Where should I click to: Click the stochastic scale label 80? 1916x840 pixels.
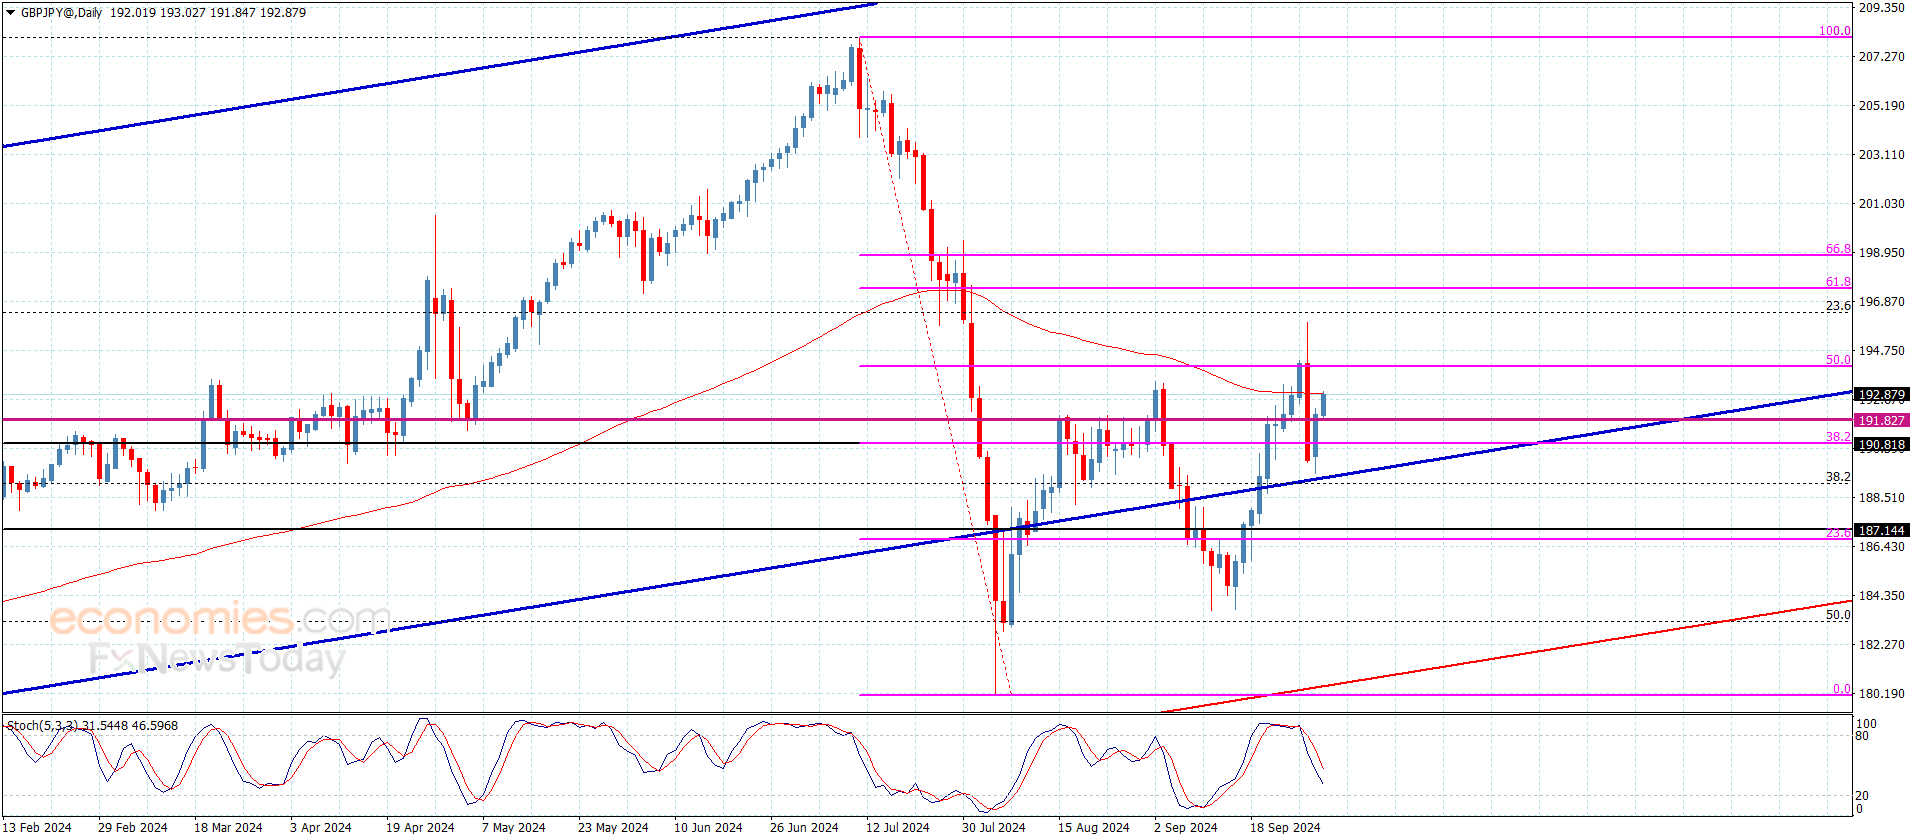[x=1862, y=736]
